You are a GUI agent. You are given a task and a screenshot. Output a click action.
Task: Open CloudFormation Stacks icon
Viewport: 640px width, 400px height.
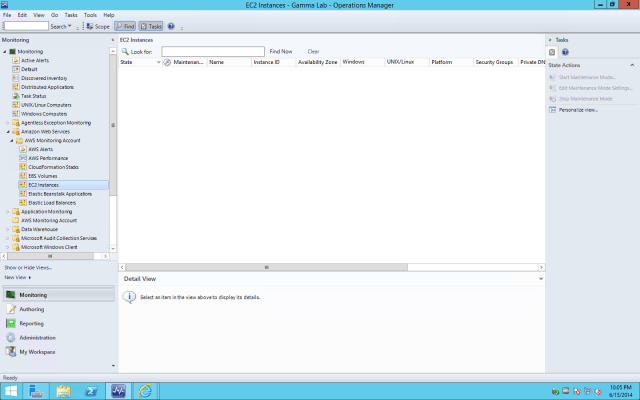[x=23, y=167]
